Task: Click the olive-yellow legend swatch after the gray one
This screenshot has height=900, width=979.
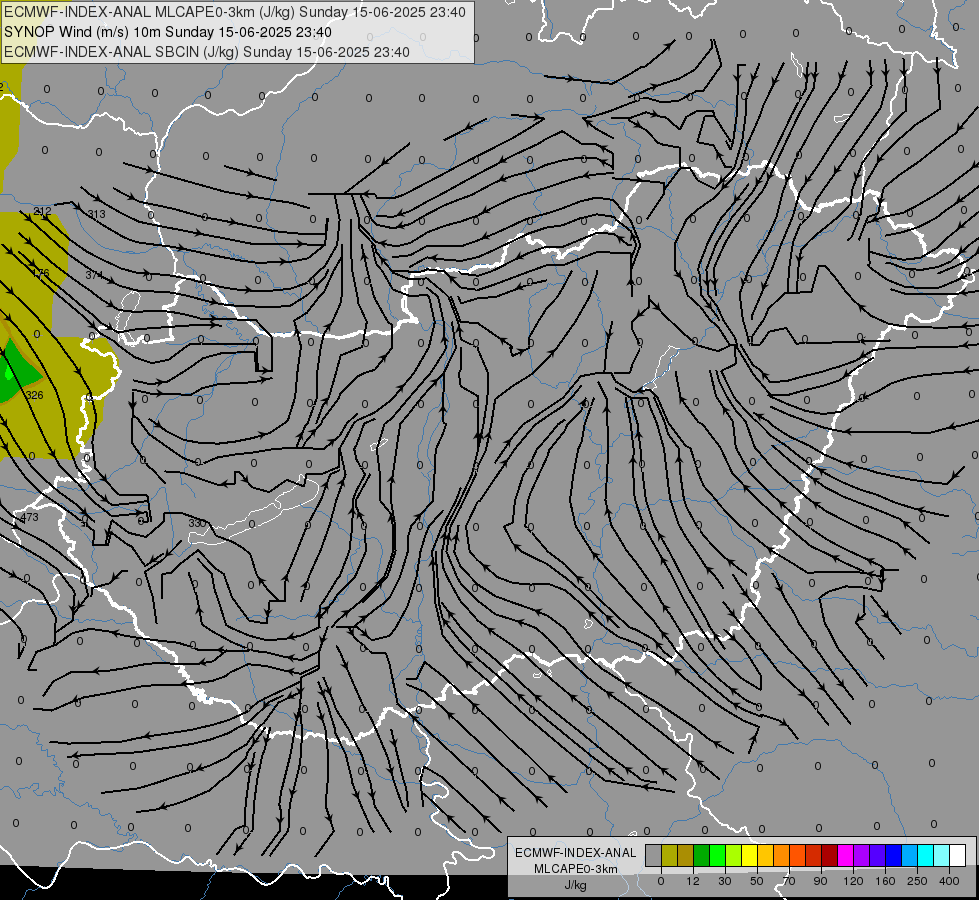Action: [x=669, y=855]
